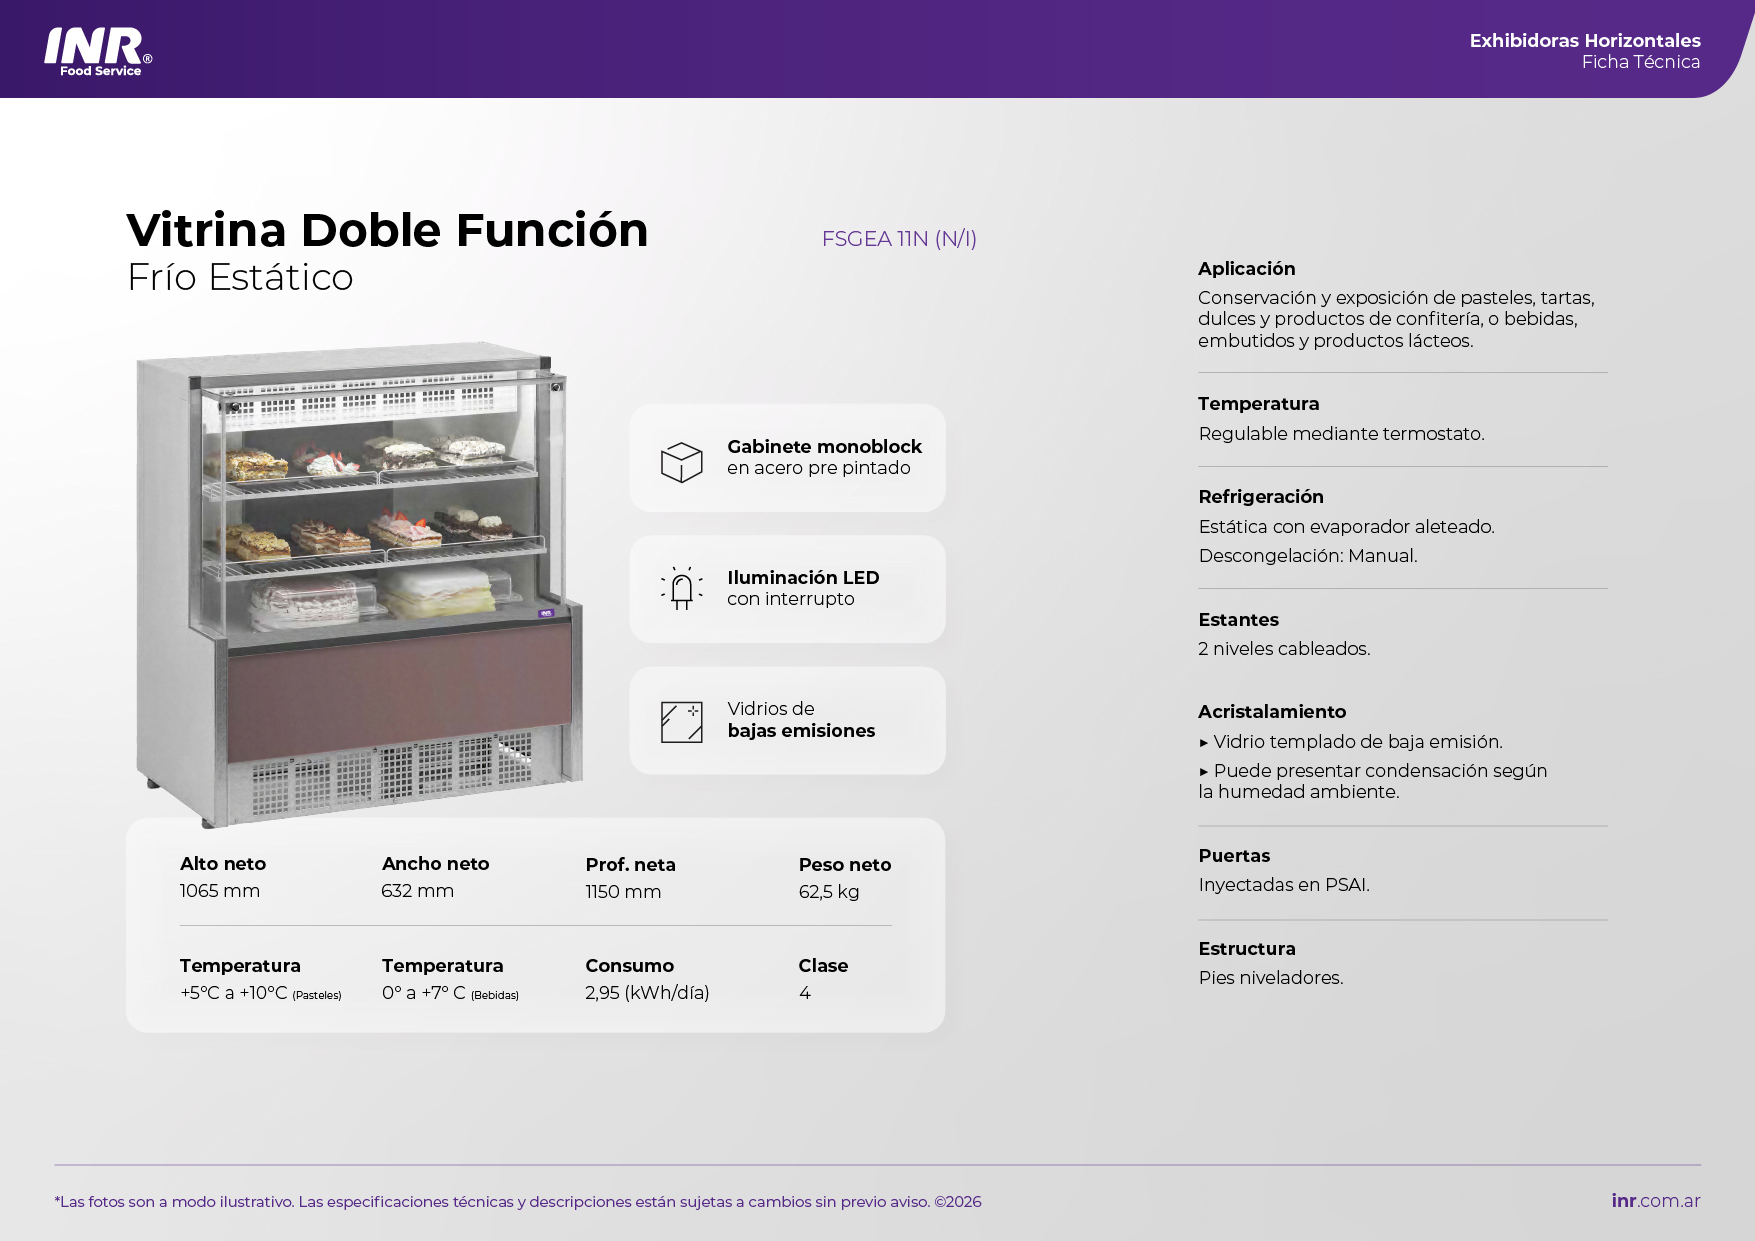Click the INR Food Service logo
Image resolution: width=1755 pixels, height=1241 pixels.
[x=97, y=51]
